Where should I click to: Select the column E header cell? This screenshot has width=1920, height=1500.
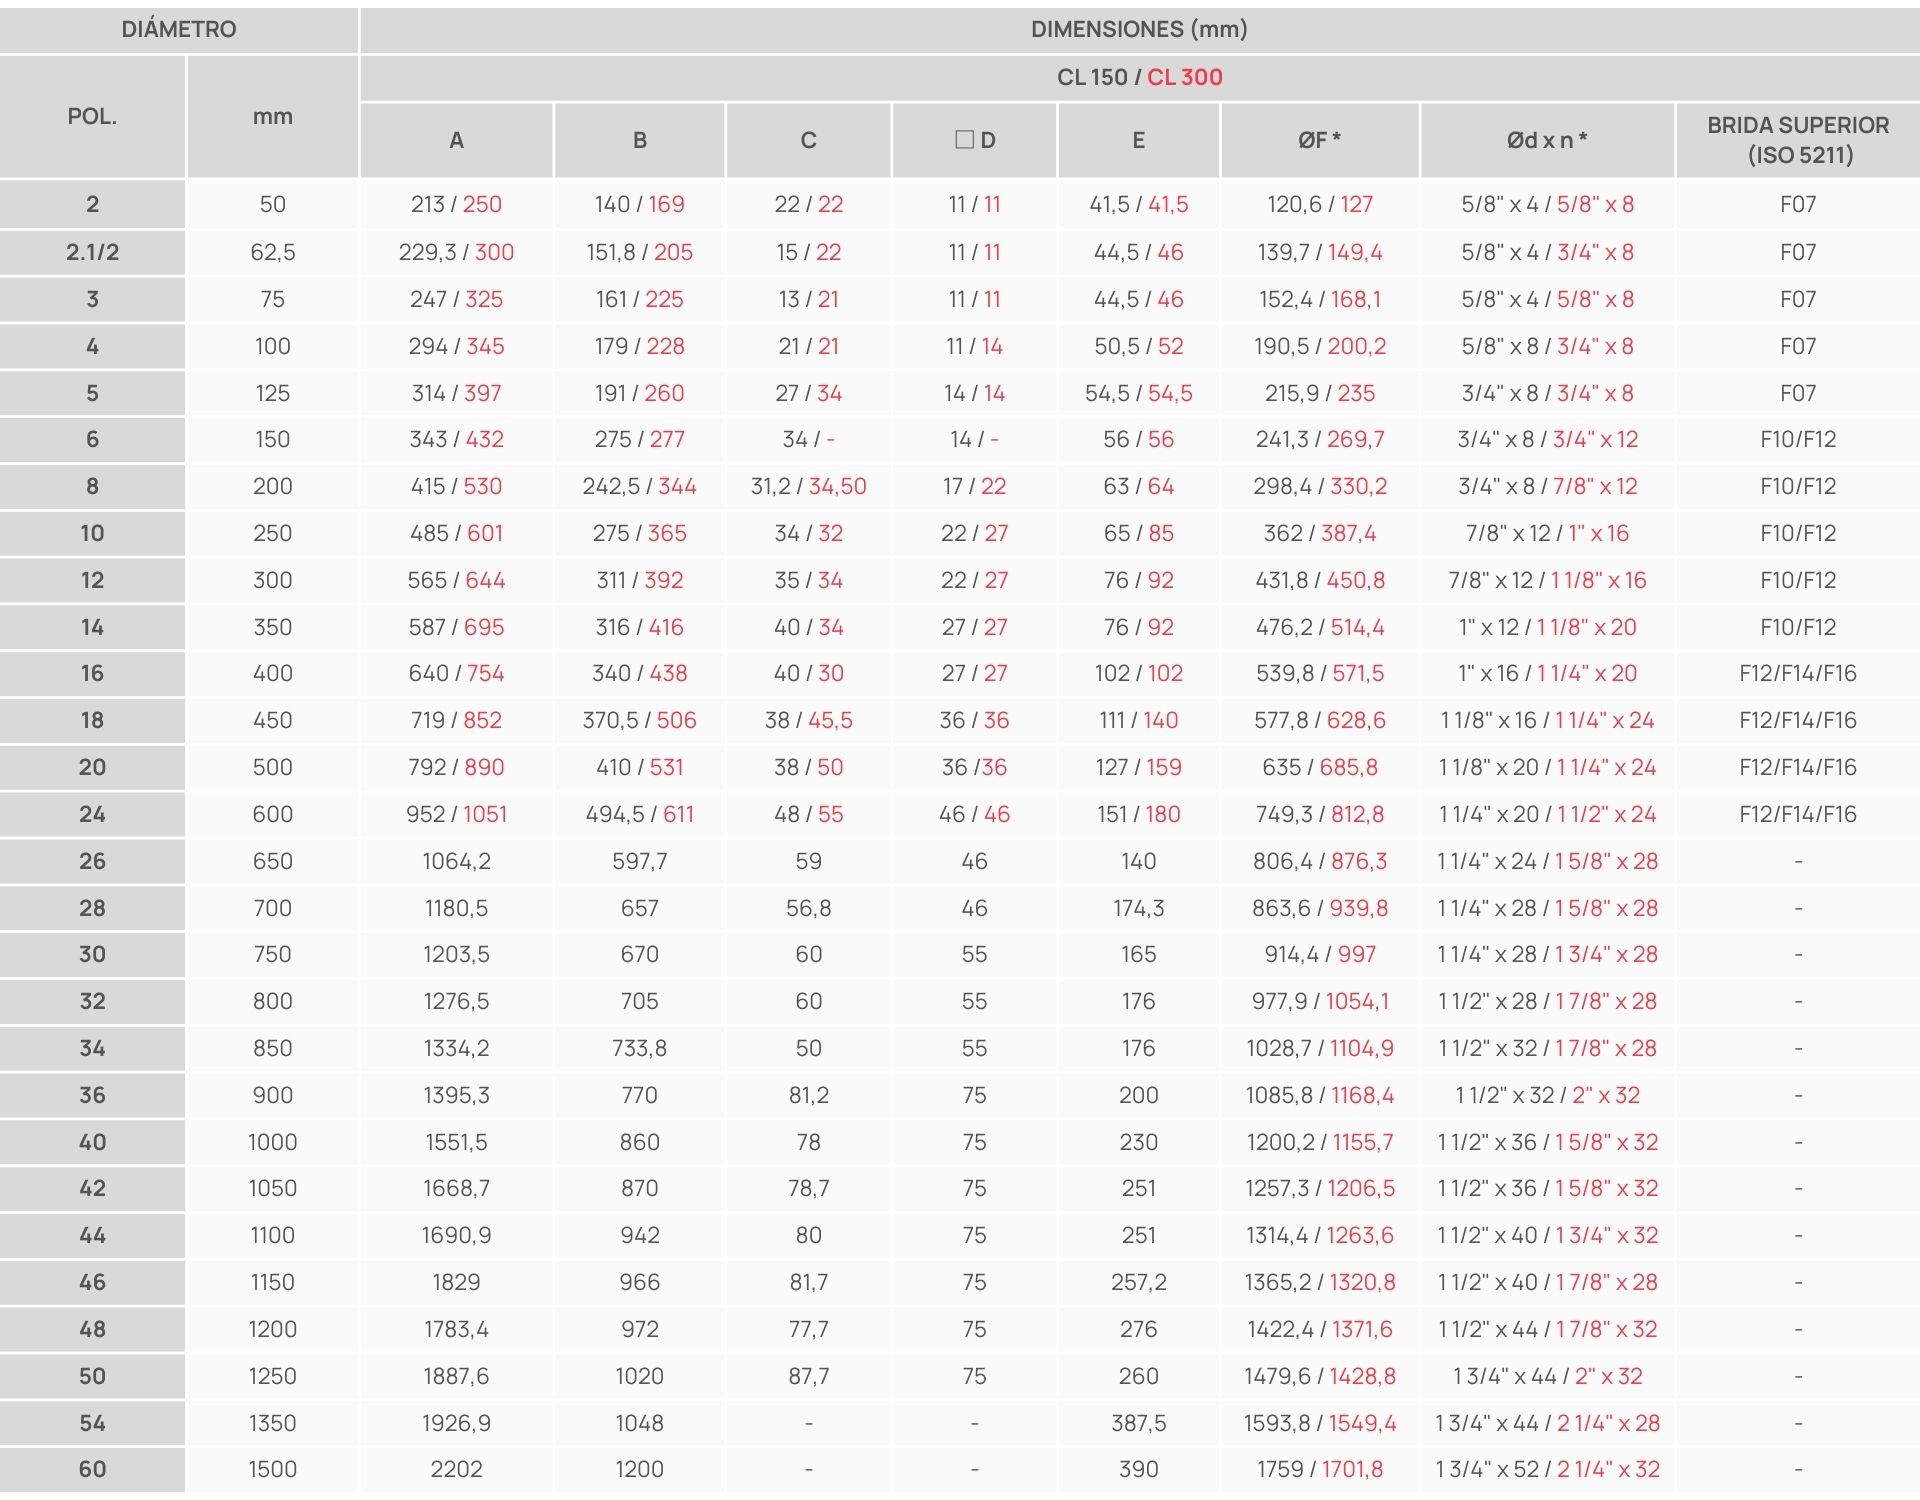[x=1138, y=140]
